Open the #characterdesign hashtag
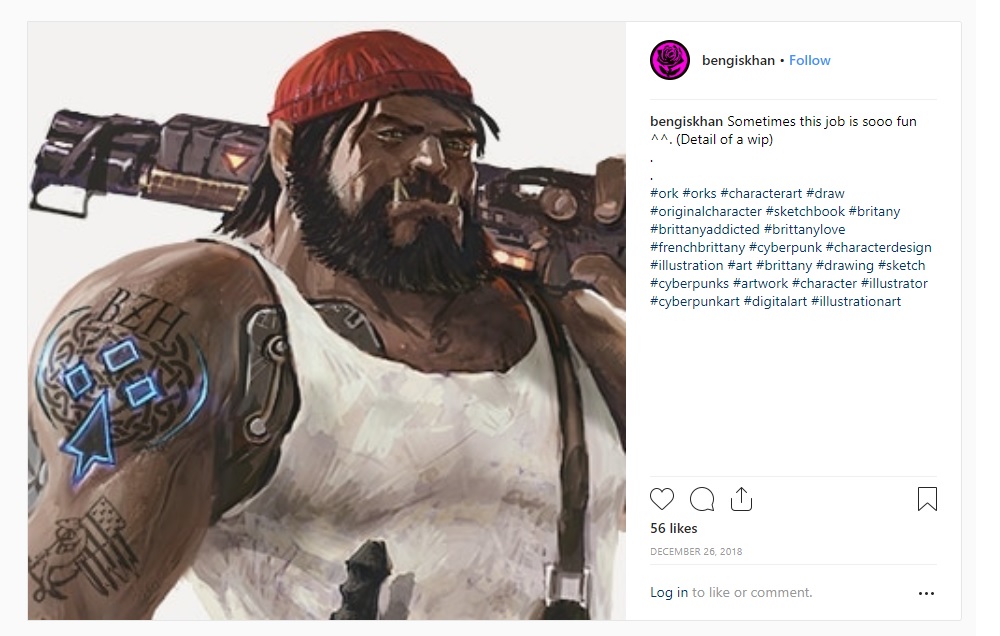Screen dimensions: 1000x636 [878, 247]
